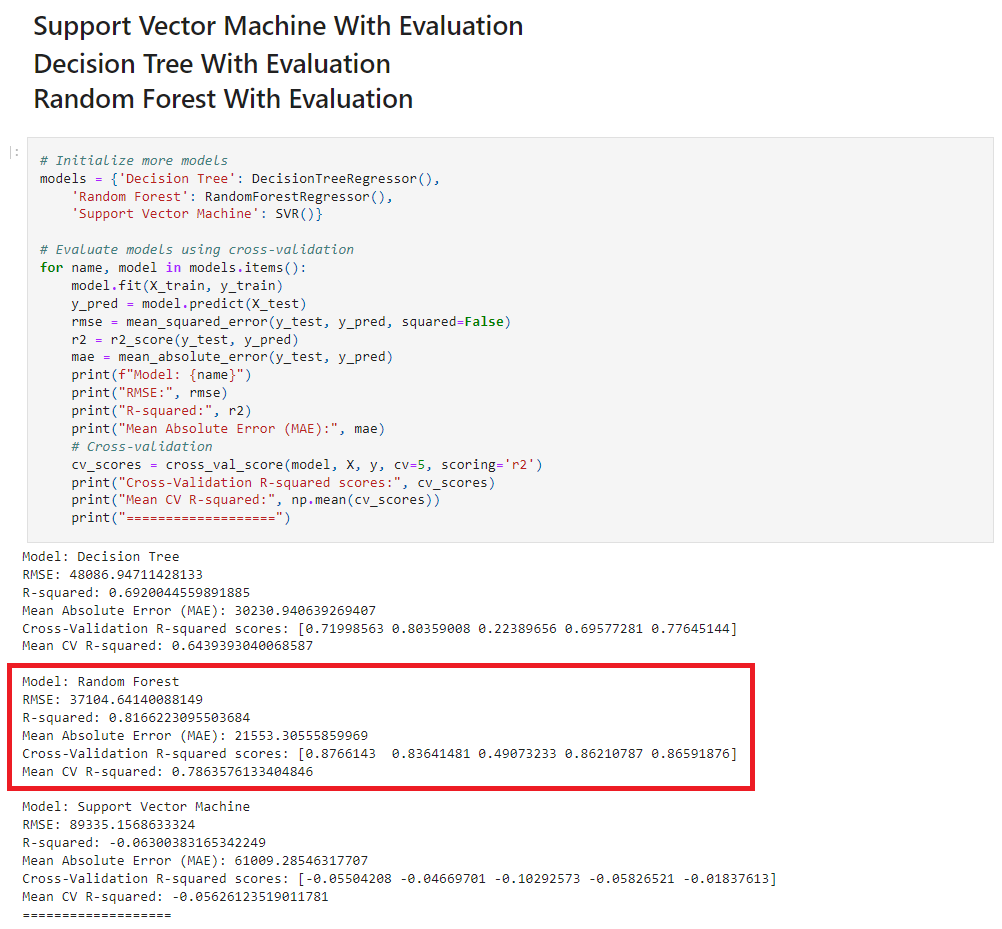The image size is (1002, 929).
Task: Click the Decision Tree With Evaluation heading
Action: [x=212, y=64]
